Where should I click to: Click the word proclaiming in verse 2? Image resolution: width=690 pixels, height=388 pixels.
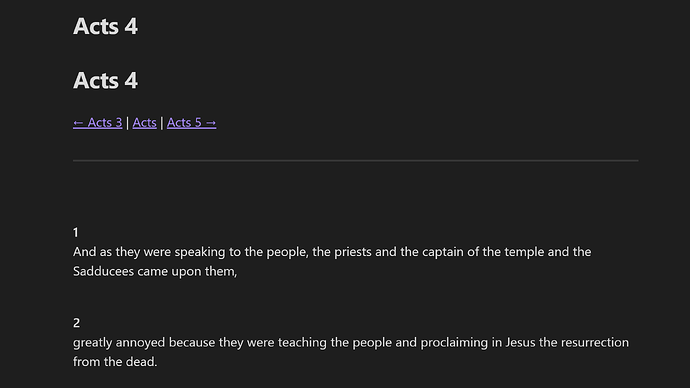pos(454,343)
